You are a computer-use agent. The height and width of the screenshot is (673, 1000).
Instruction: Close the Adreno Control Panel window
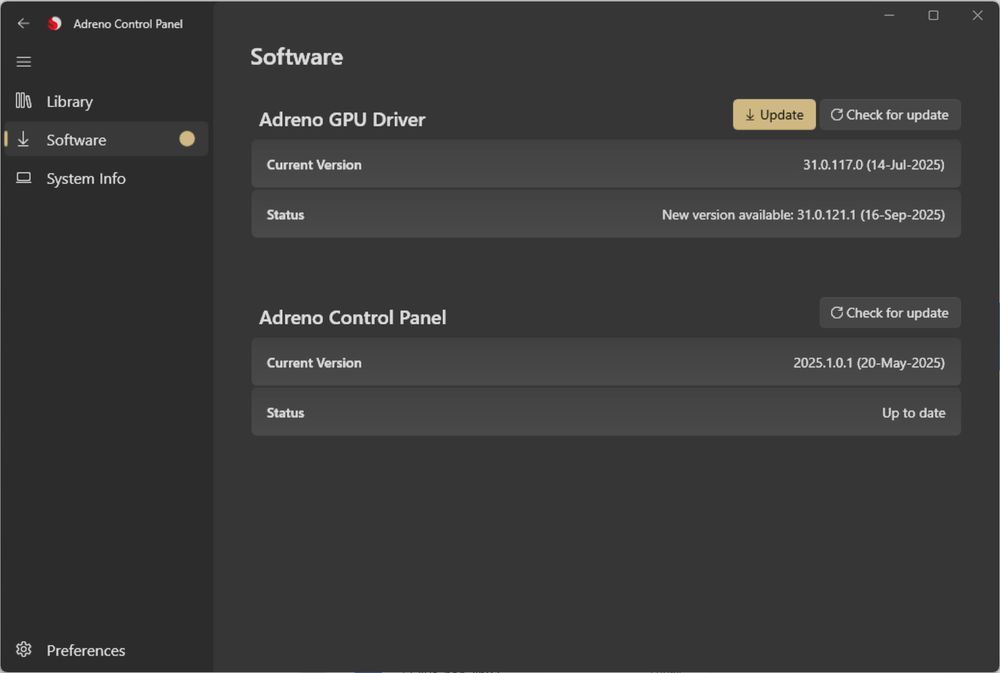pos(977,15)
